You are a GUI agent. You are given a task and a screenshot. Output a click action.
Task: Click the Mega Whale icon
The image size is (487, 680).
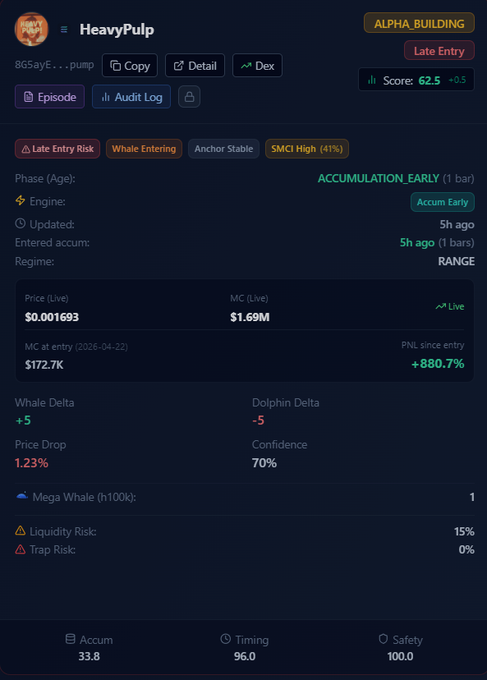tap(22, 496)
